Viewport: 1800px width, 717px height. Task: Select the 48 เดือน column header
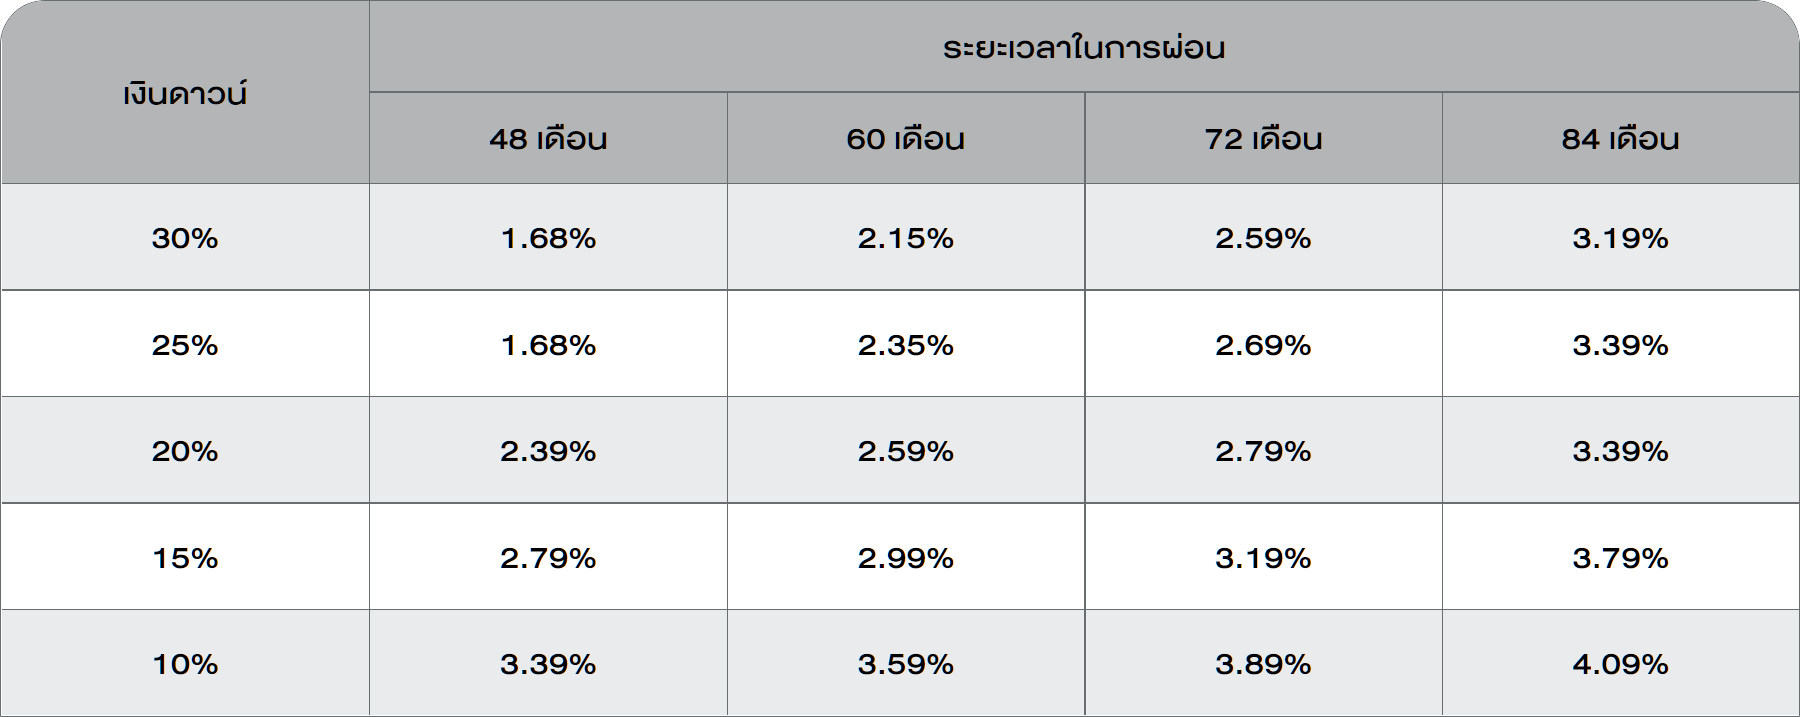pos(548,139)
